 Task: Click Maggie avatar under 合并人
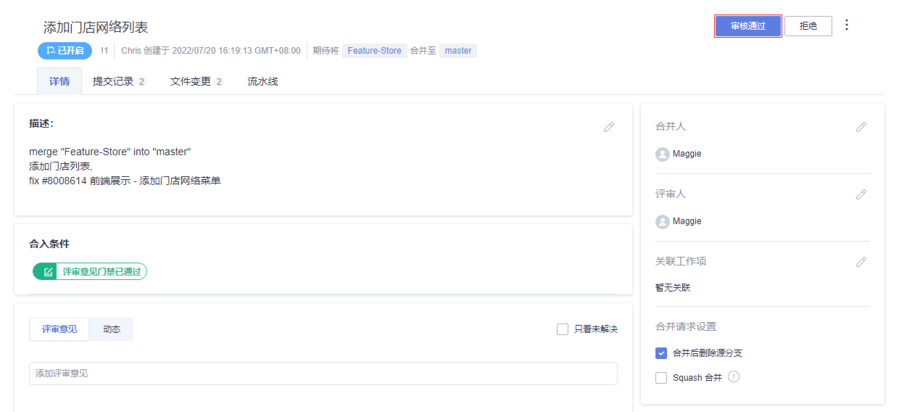[x=662, y=154]
